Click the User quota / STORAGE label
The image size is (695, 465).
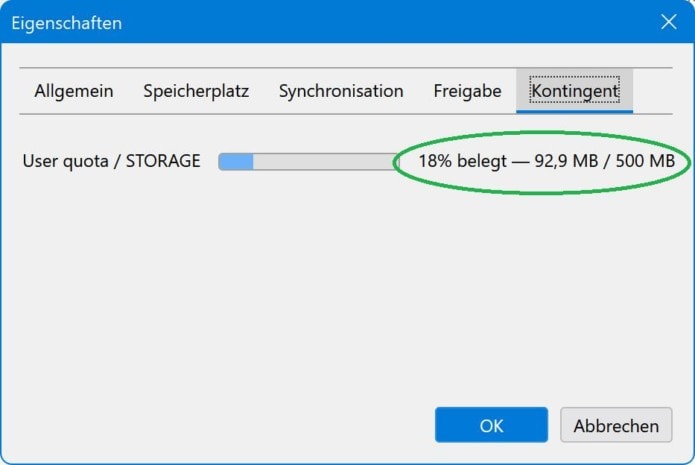pyautogui.click(x=111, y=161)
